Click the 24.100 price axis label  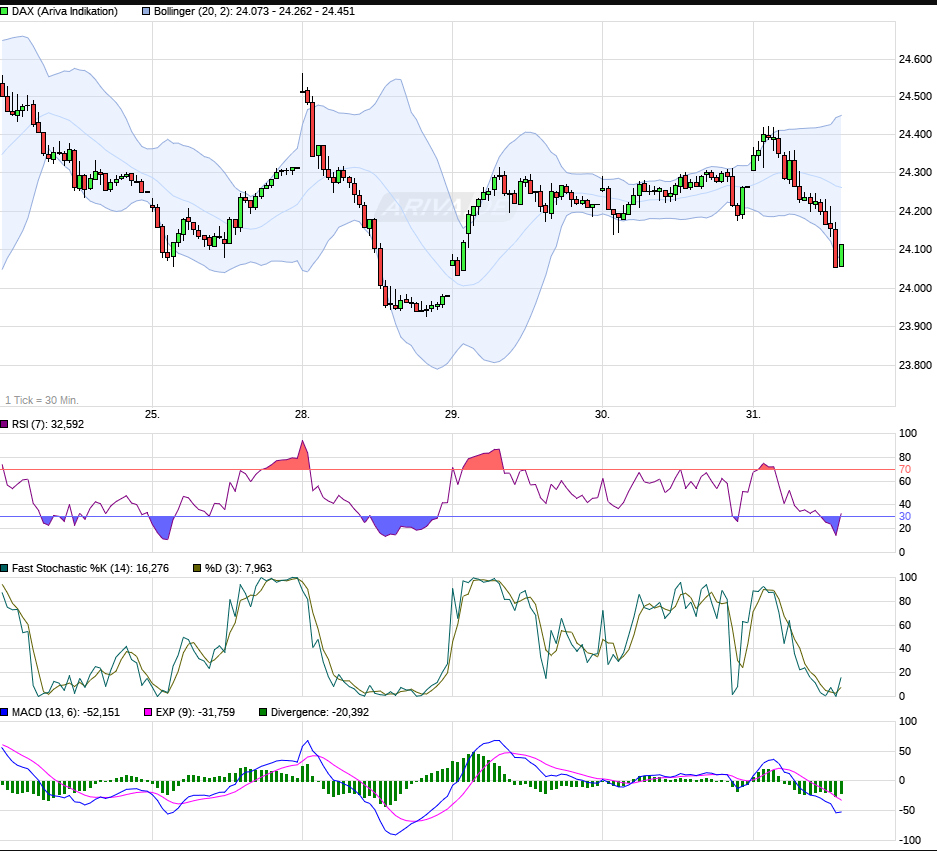coord(915,249)
